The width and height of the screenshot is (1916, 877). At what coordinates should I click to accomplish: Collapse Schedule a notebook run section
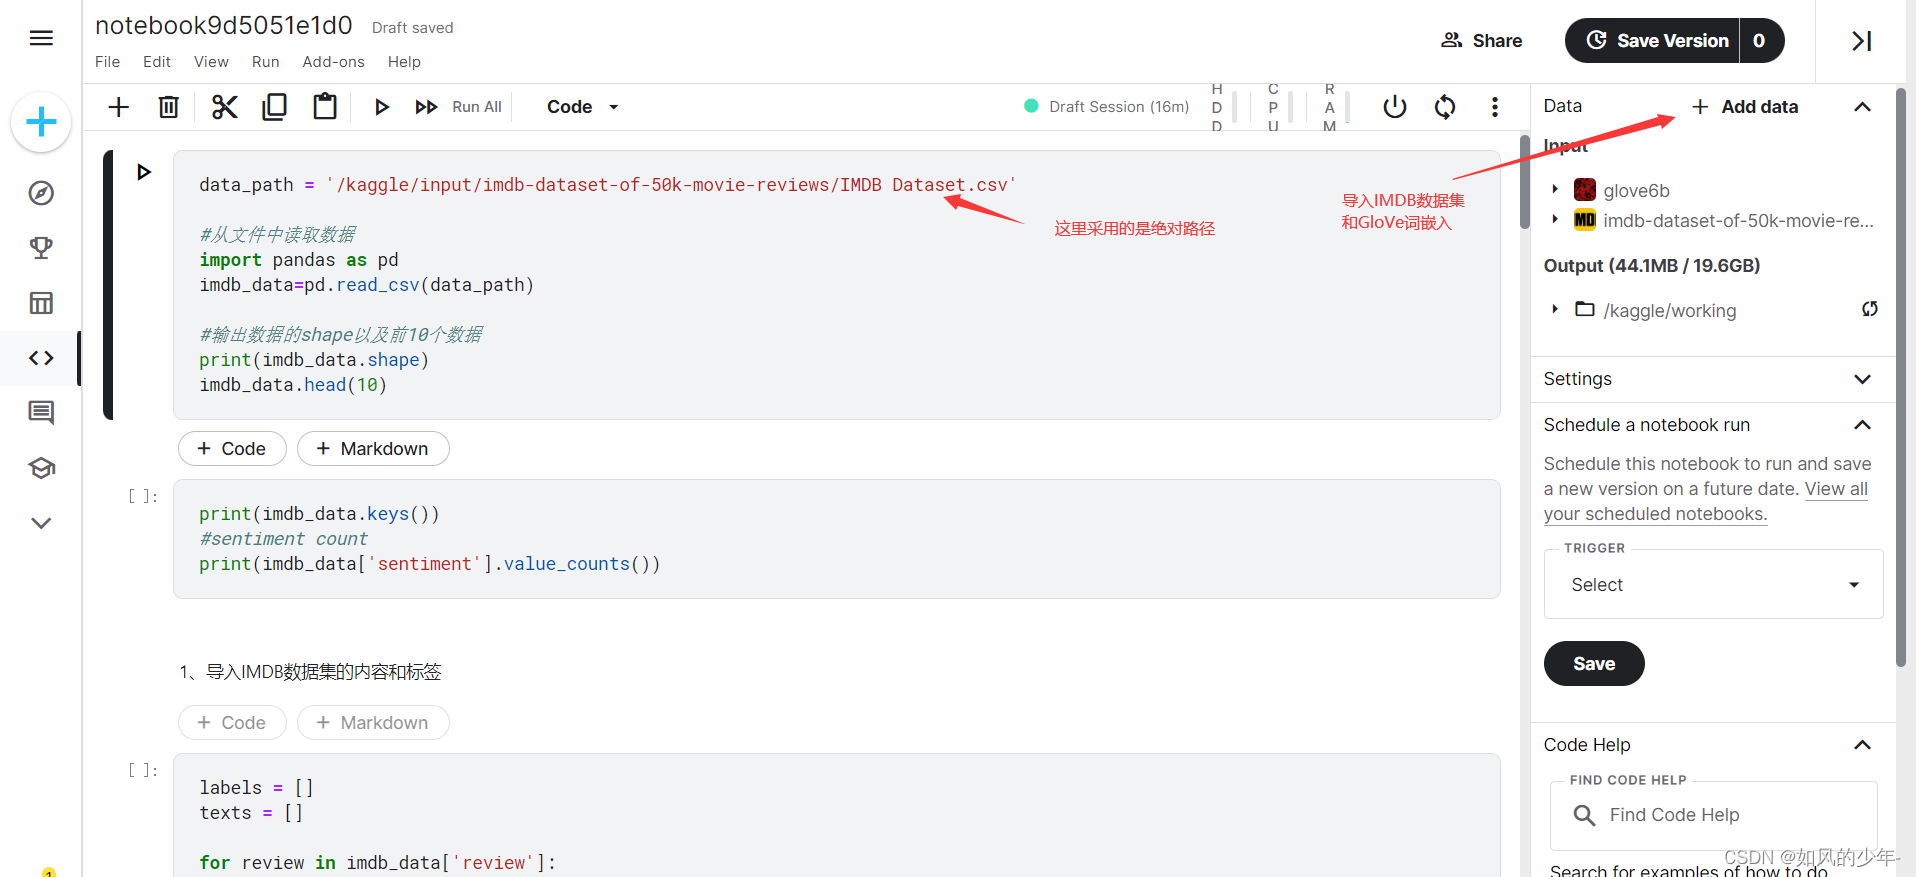coord(1862,425)
